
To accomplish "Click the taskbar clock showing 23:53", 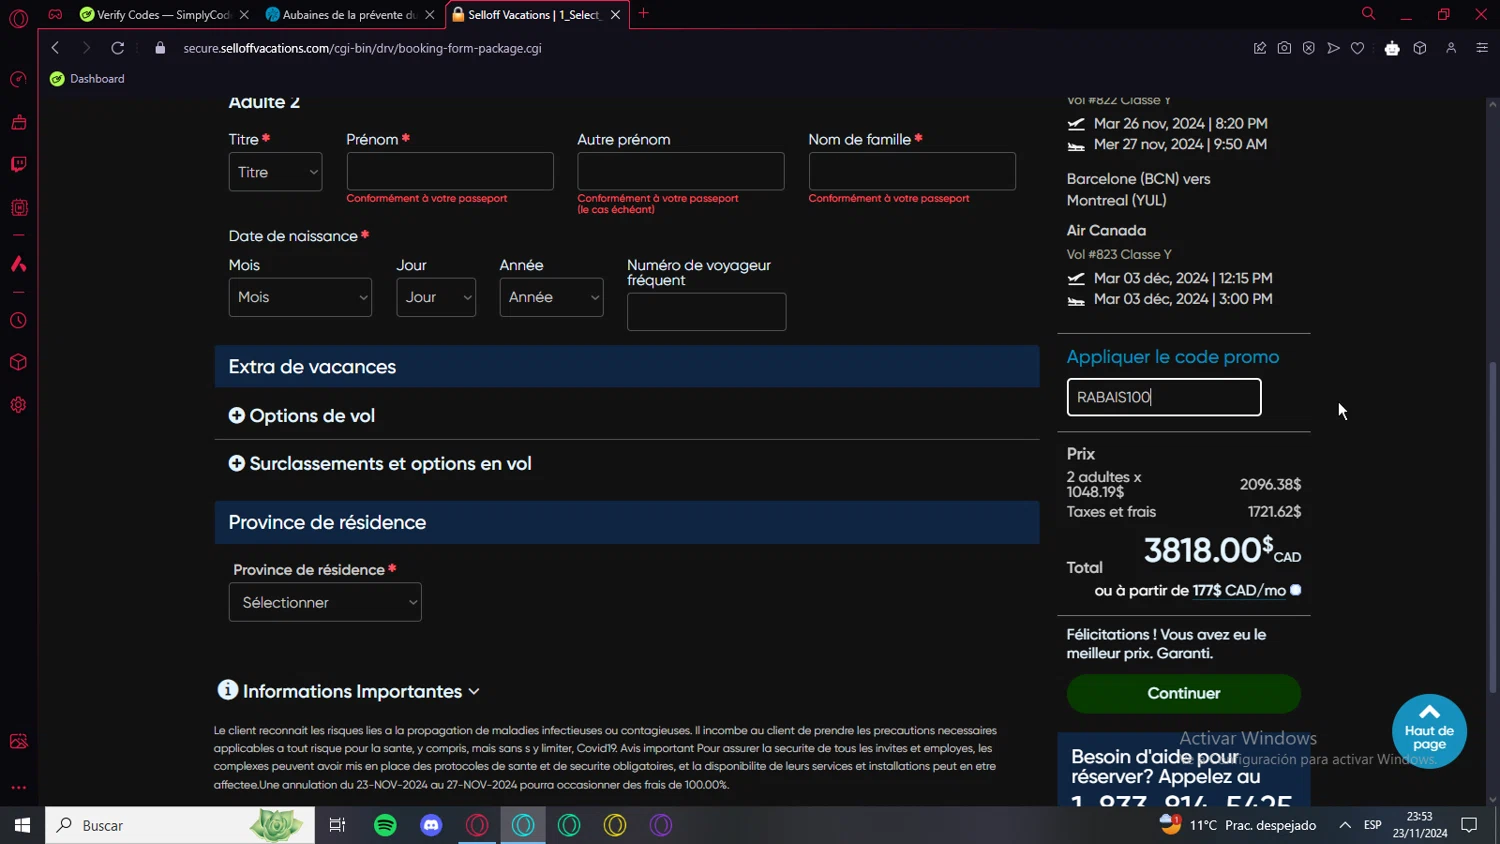I will point(1420,825).
